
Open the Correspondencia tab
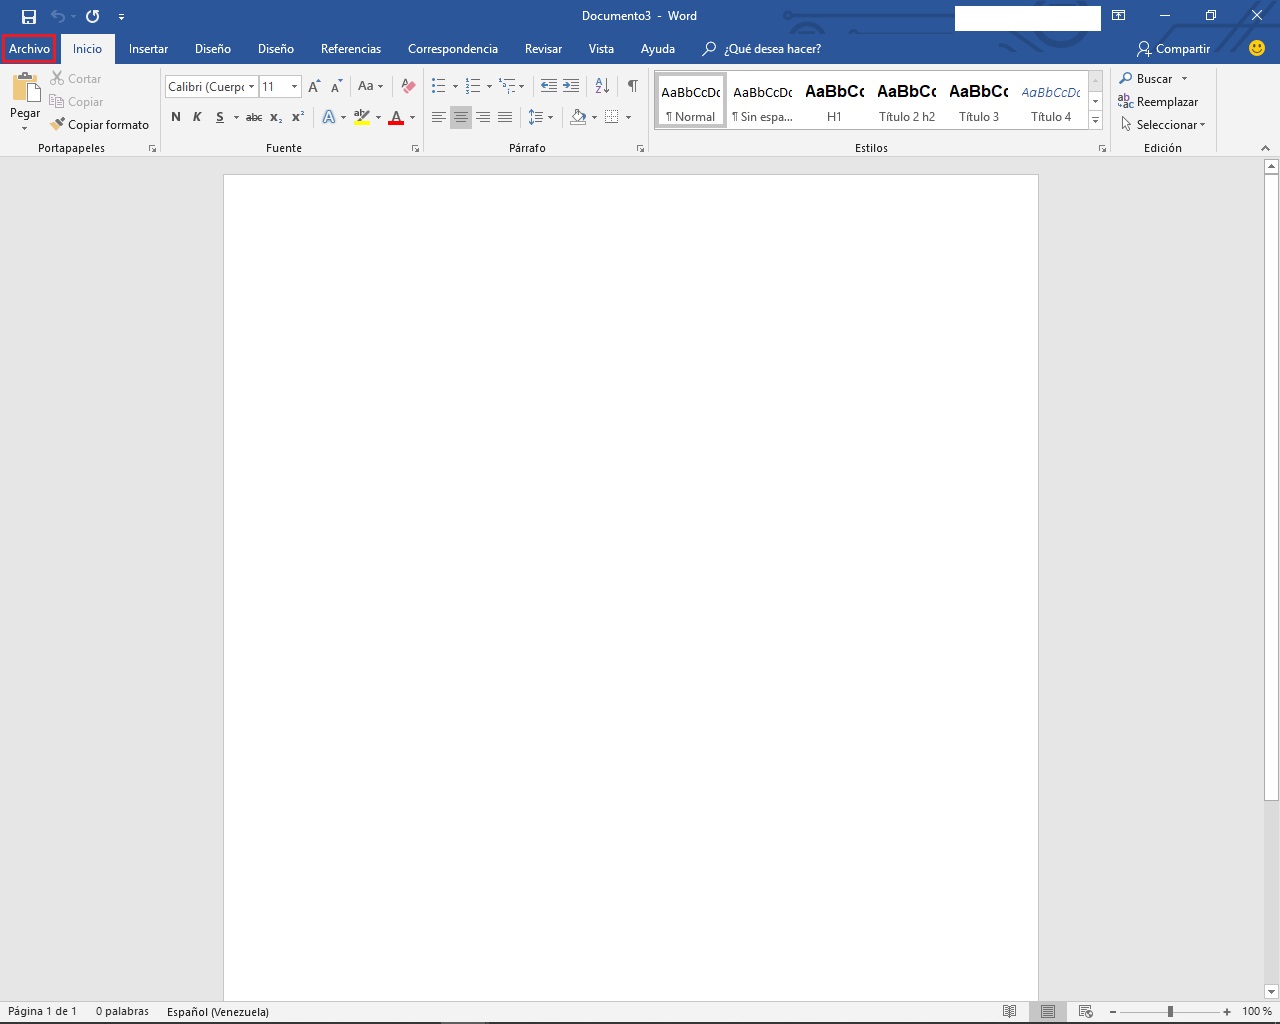pos(453,49)
